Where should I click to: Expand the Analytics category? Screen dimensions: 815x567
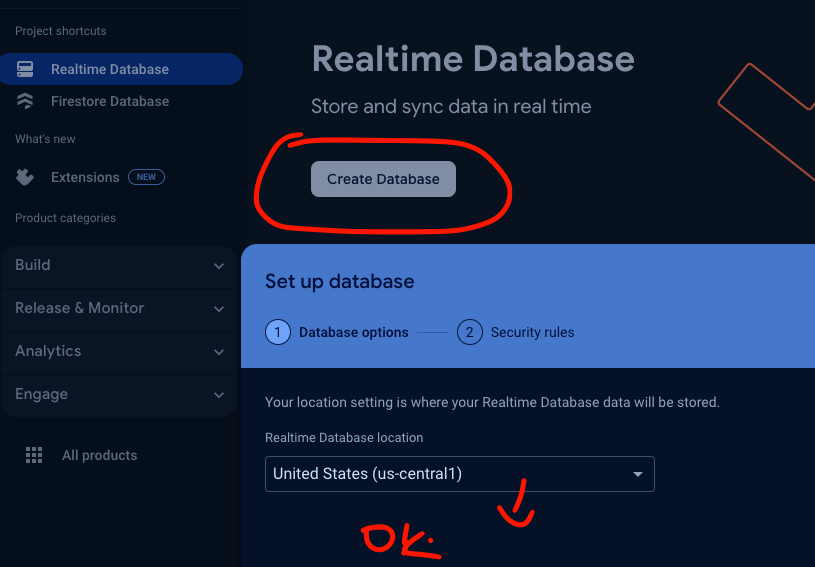119,351
